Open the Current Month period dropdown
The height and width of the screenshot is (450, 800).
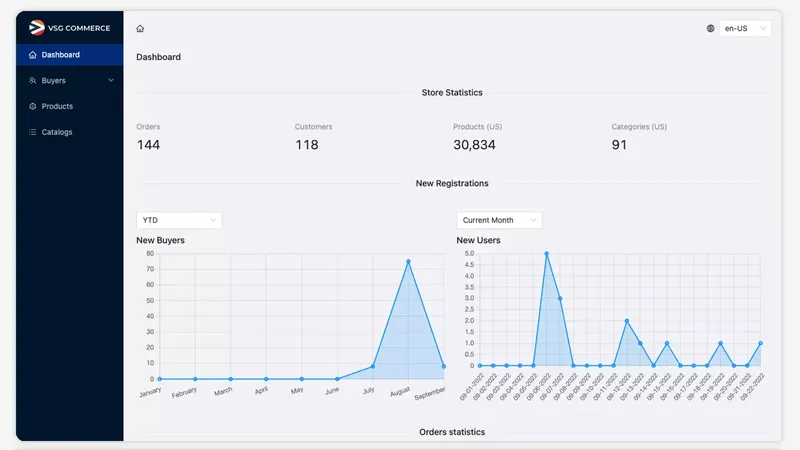tap(499, 220)
